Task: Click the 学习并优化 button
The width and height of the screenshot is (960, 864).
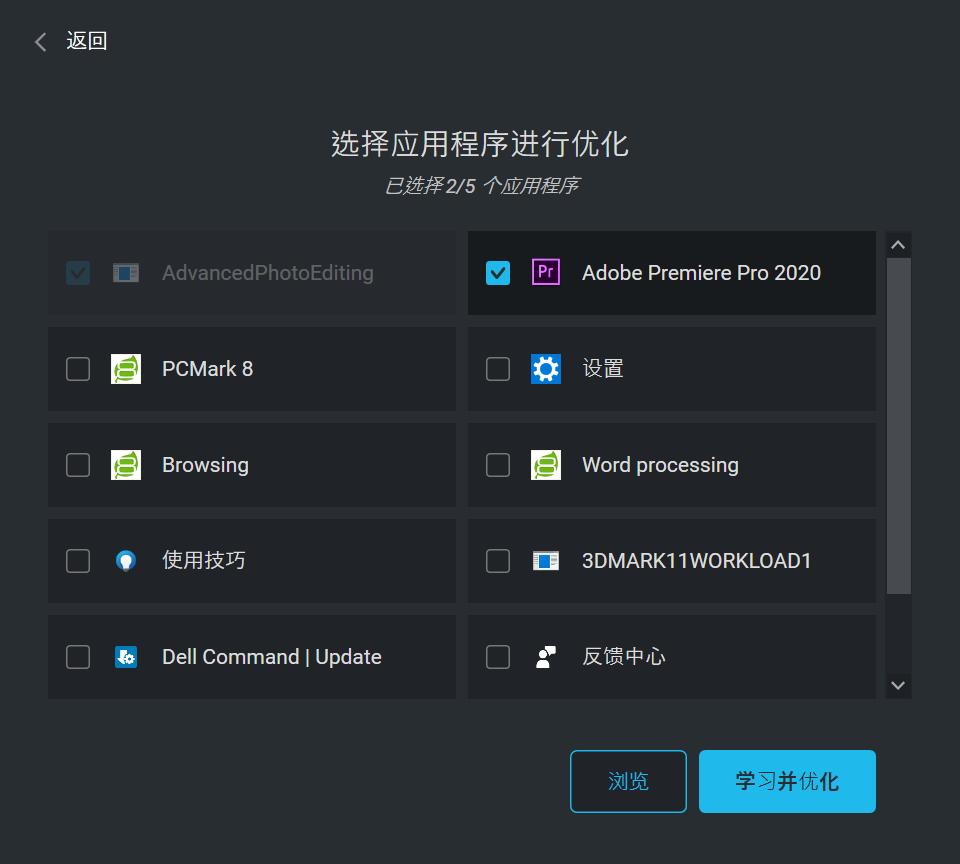Action: [787, 781]
